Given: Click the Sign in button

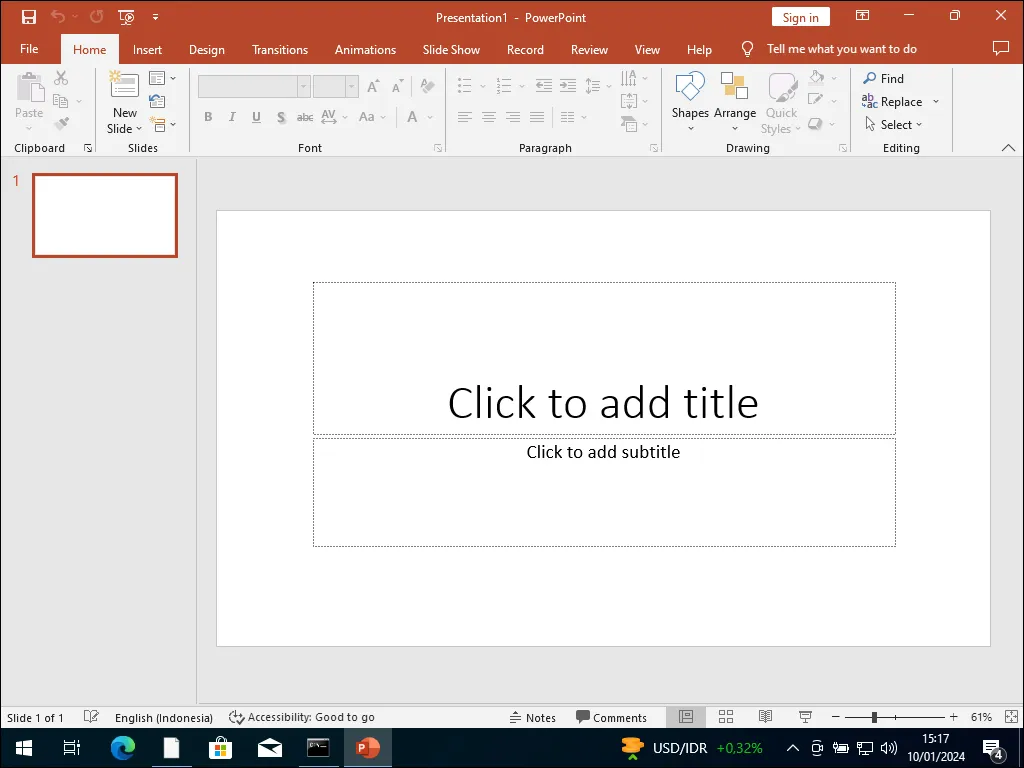Looking at the screenshot, I should (800, 17).
